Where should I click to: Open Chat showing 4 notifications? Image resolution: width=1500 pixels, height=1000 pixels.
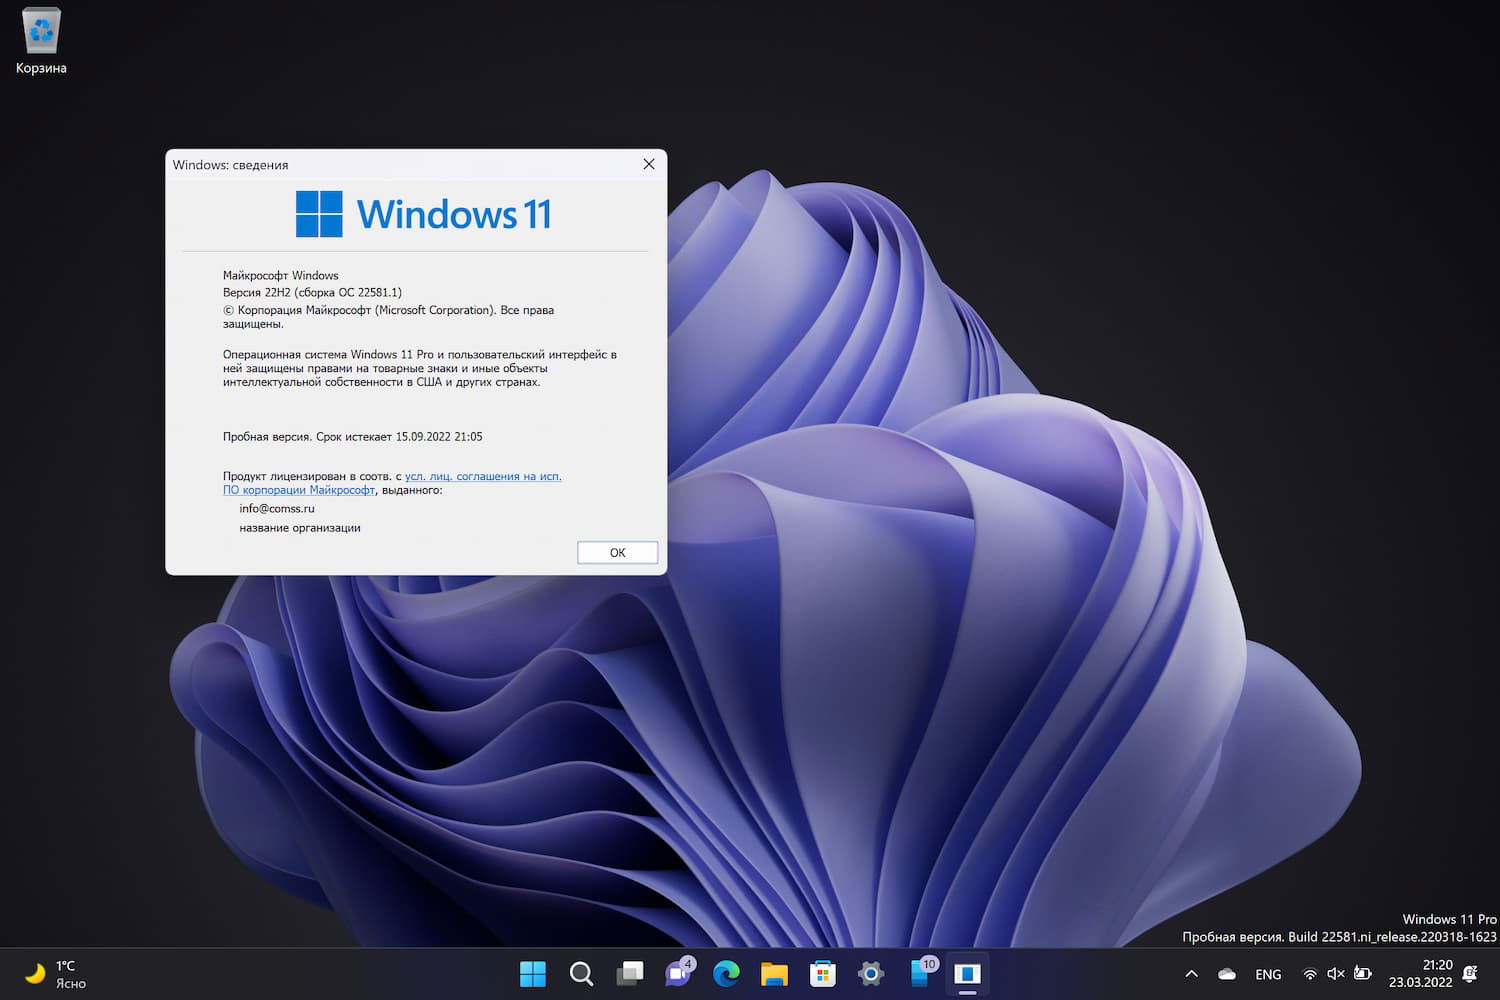tap(678, 973)
